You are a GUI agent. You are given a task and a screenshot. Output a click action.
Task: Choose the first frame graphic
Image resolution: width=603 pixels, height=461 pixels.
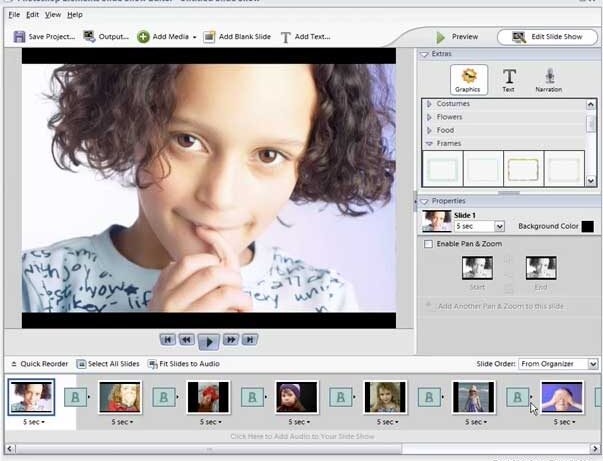tap(443, 169)
